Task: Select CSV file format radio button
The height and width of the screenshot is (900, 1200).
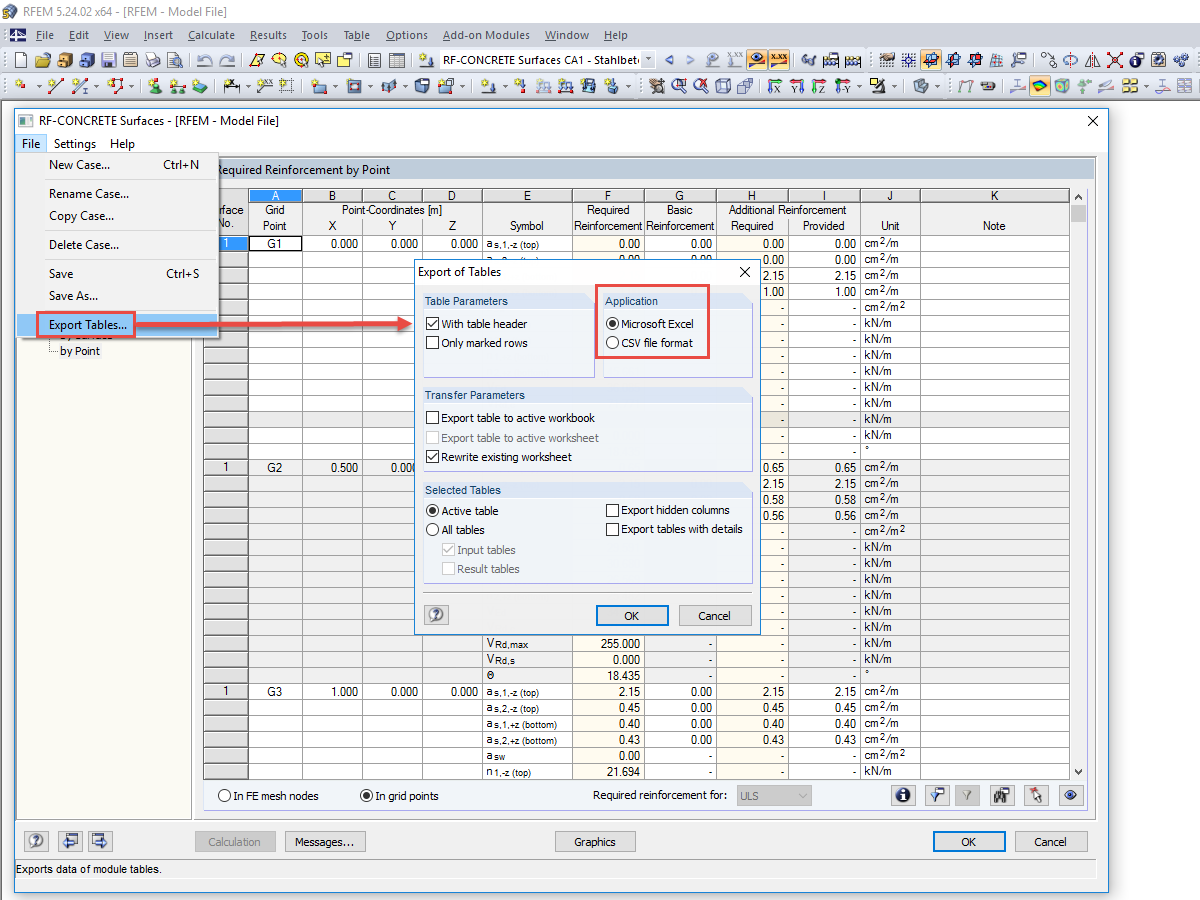Action: tap(612, 343)
